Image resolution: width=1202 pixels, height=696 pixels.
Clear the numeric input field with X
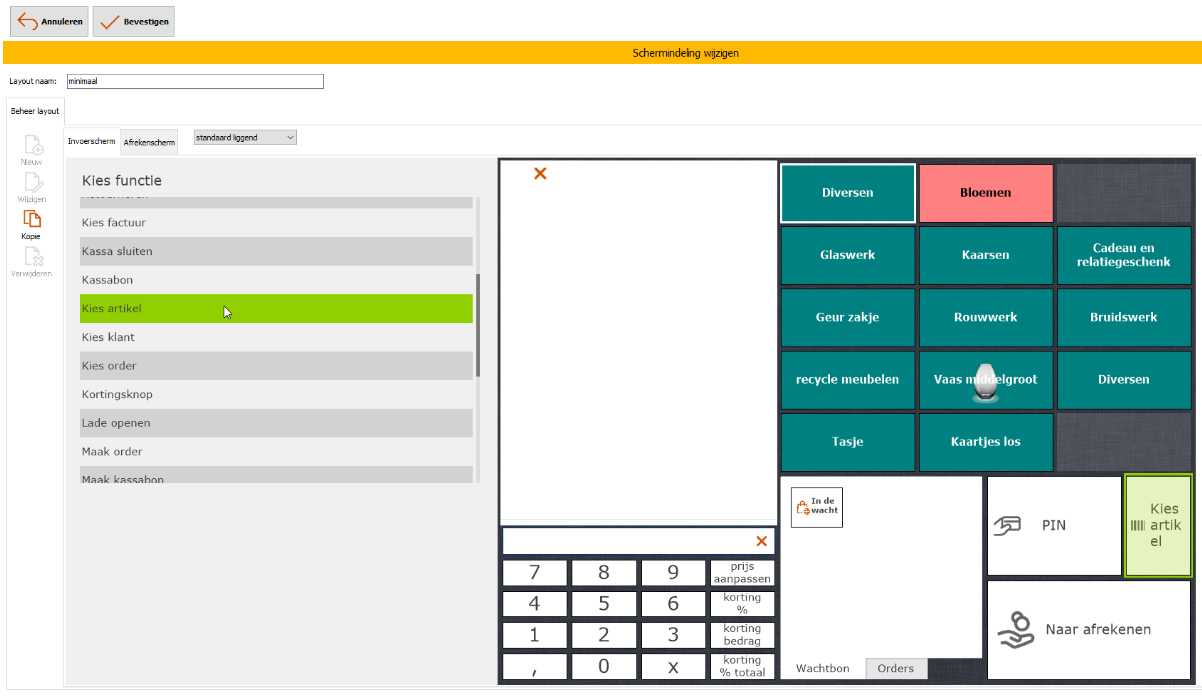pos(761,541)
